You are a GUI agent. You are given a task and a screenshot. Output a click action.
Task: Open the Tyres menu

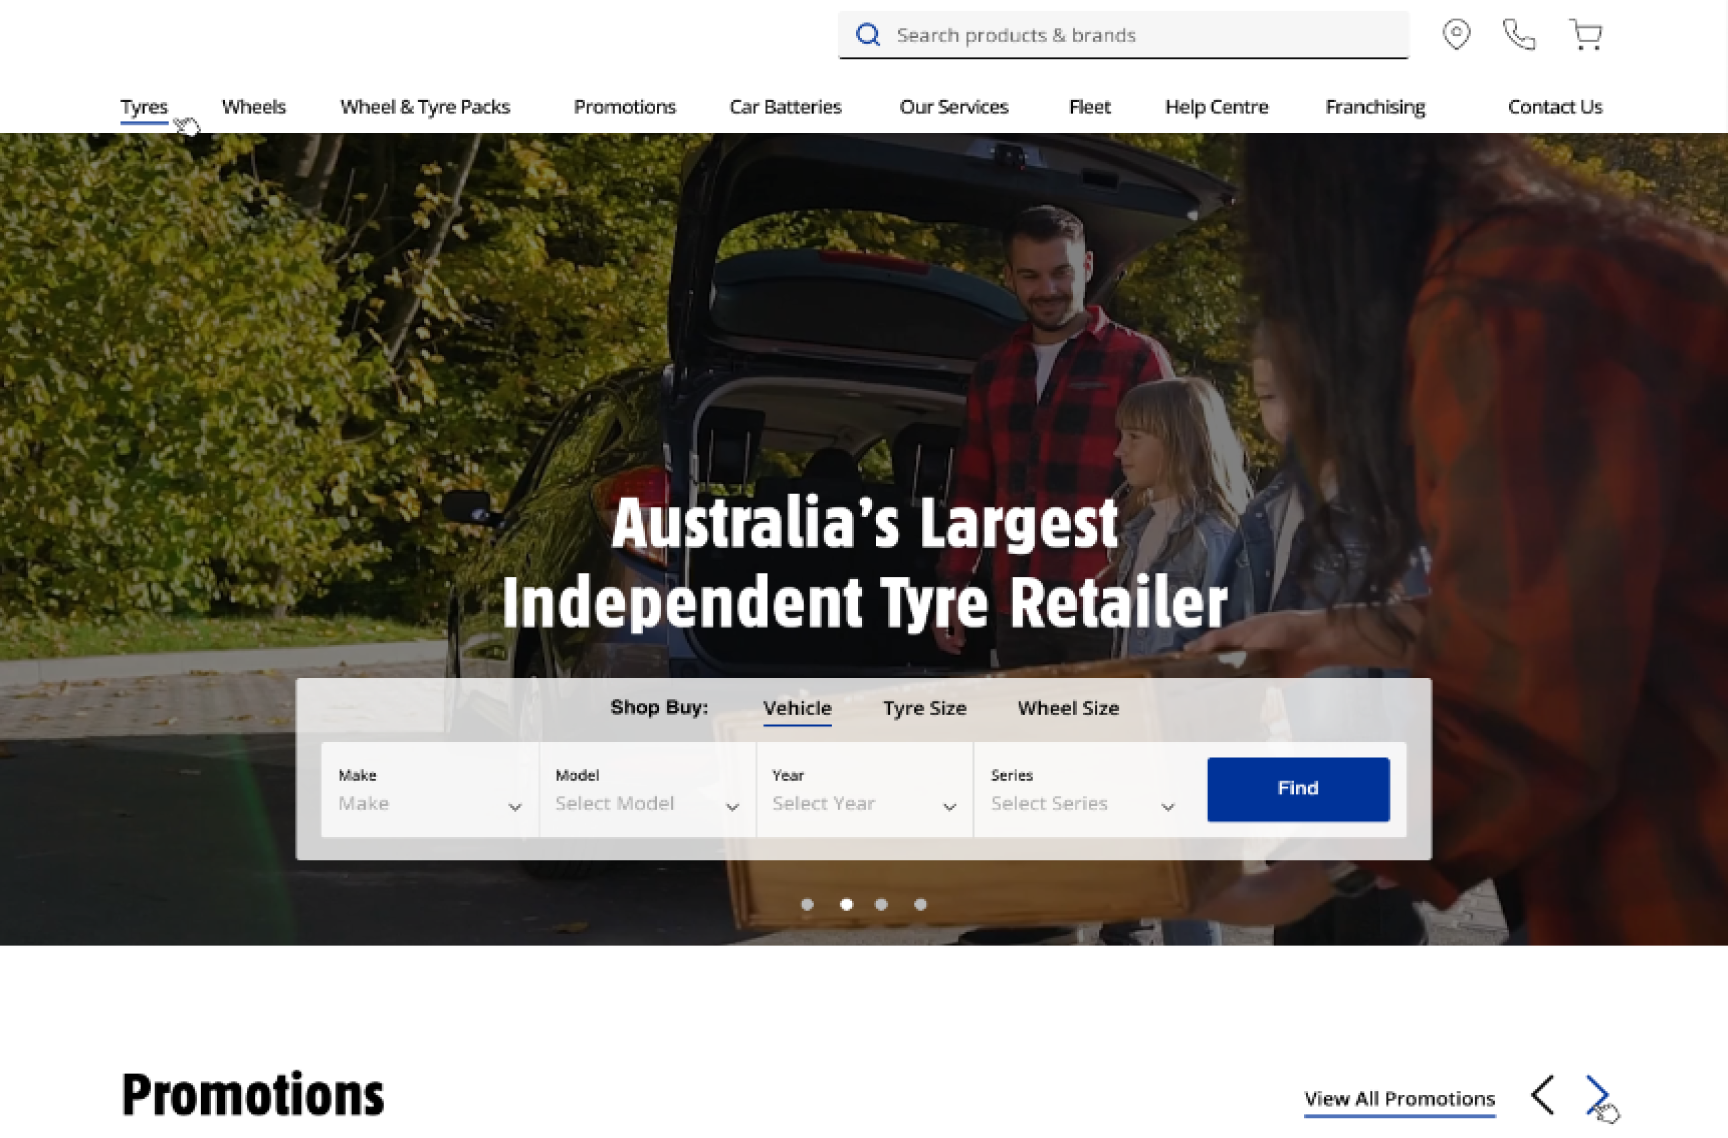144,107
